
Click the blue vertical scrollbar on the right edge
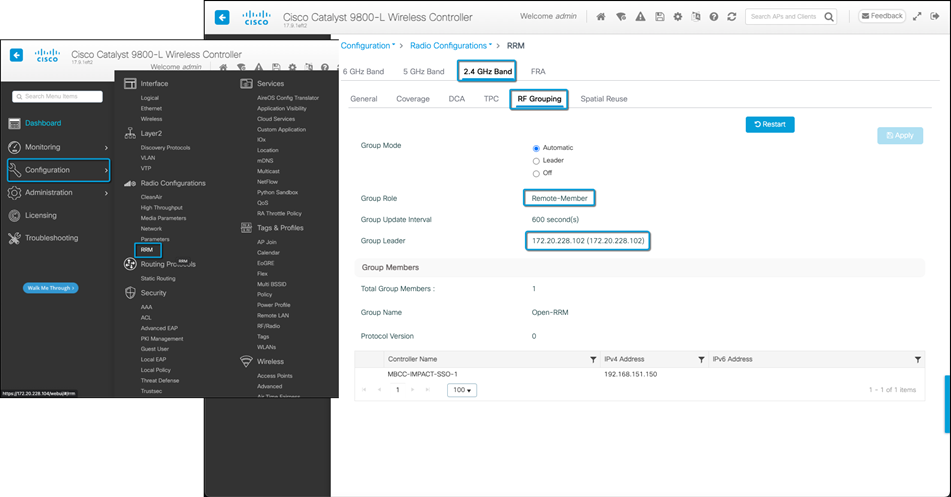point(947,404)
